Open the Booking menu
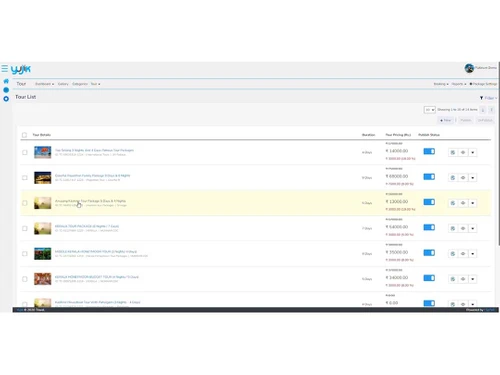 [x=441, y=84]
